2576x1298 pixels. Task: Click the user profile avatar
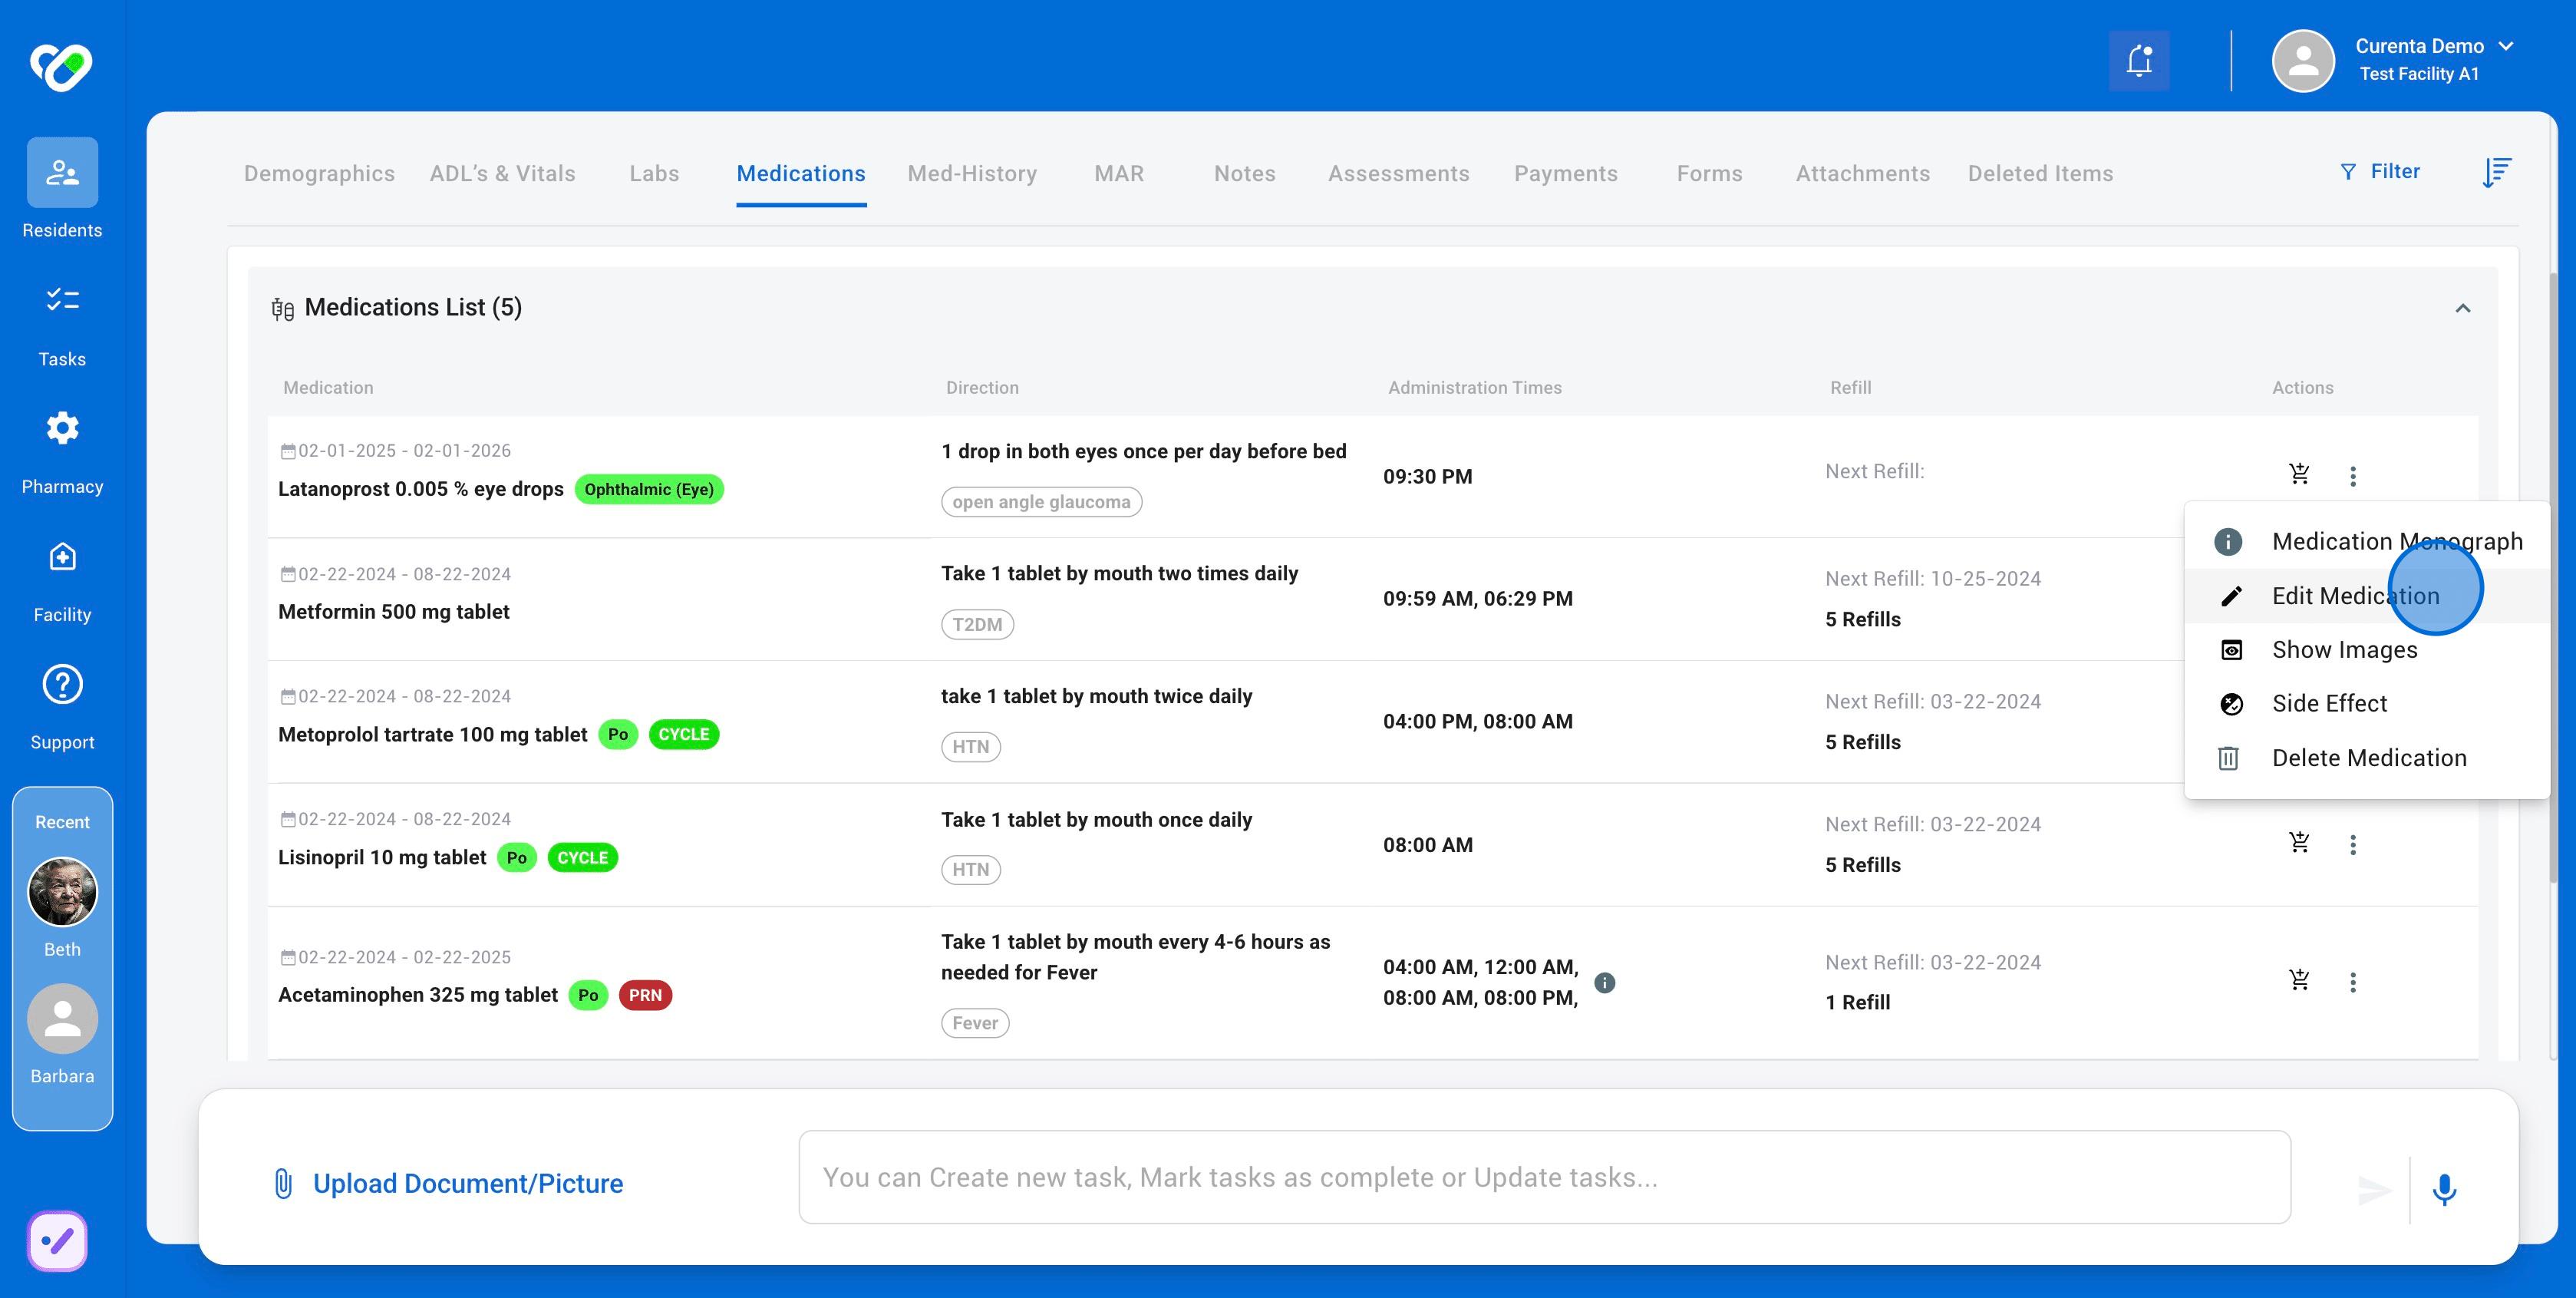point(2303,61)
